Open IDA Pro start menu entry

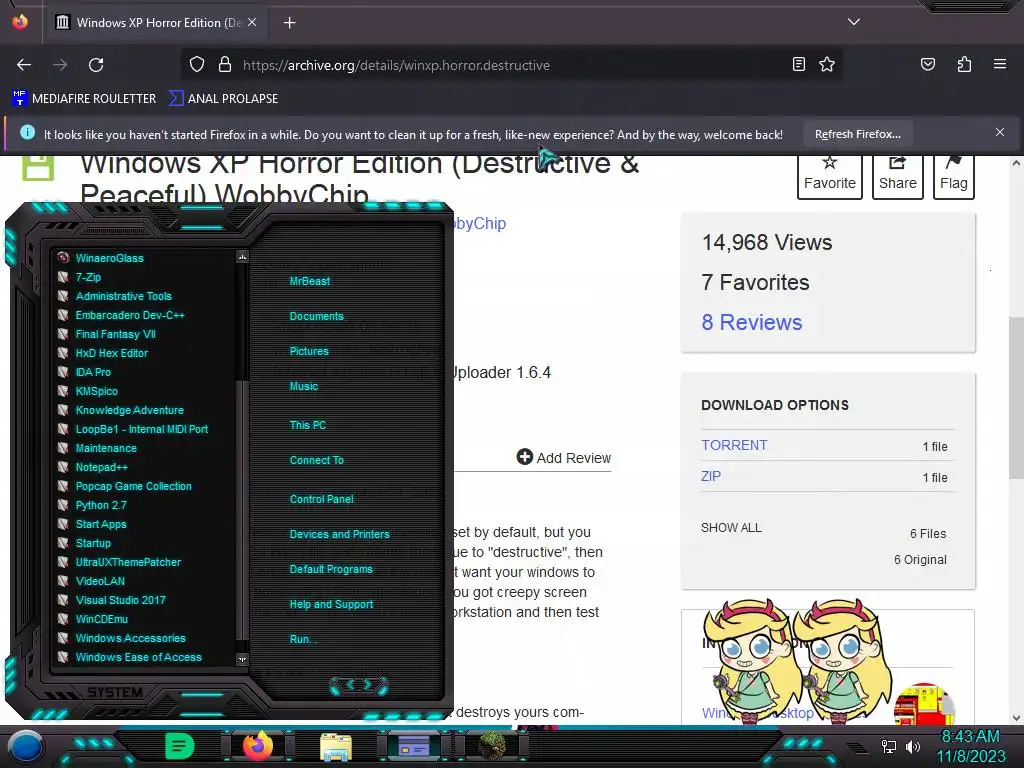pyautogui.click(x=93, y=372)
